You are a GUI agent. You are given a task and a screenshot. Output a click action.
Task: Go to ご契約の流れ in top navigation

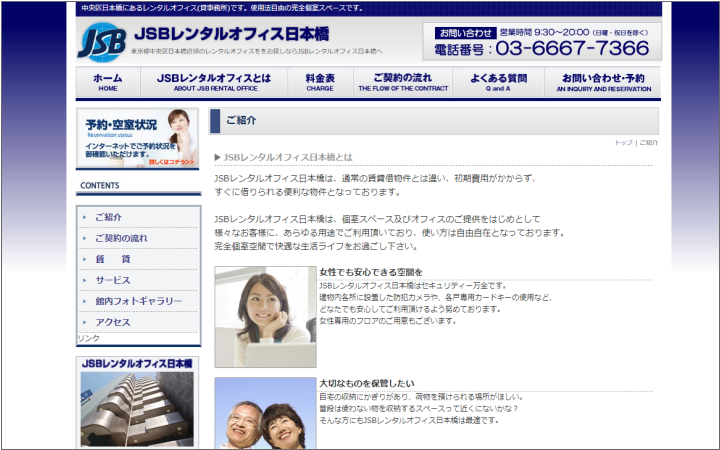click(x=403, y=82)
